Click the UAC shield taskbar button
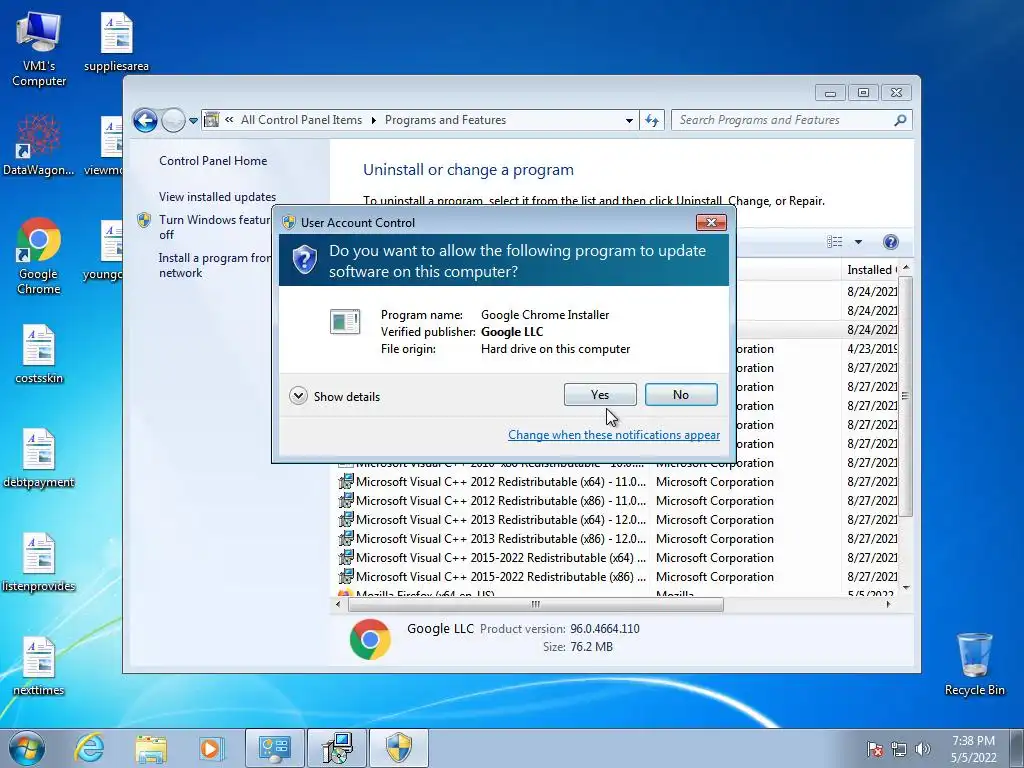 pyautogui.click(x=399, y=748)
